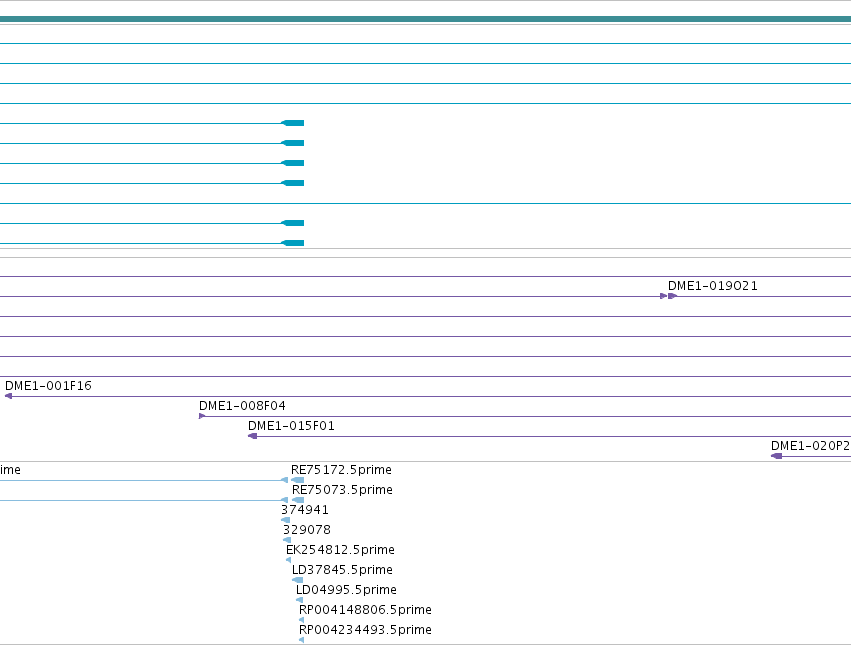Select the RE75073.5prime EST label
The width and height of the screenshot is (851, 645).
(x=342, y=490)
